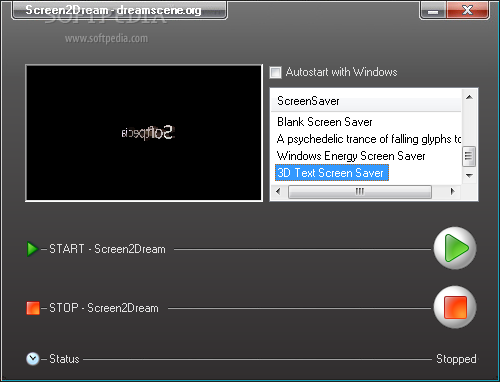500x382 pixels.
Task: Click the vertical scrollbar thumb in the list
Action: [x=469, y=156]
